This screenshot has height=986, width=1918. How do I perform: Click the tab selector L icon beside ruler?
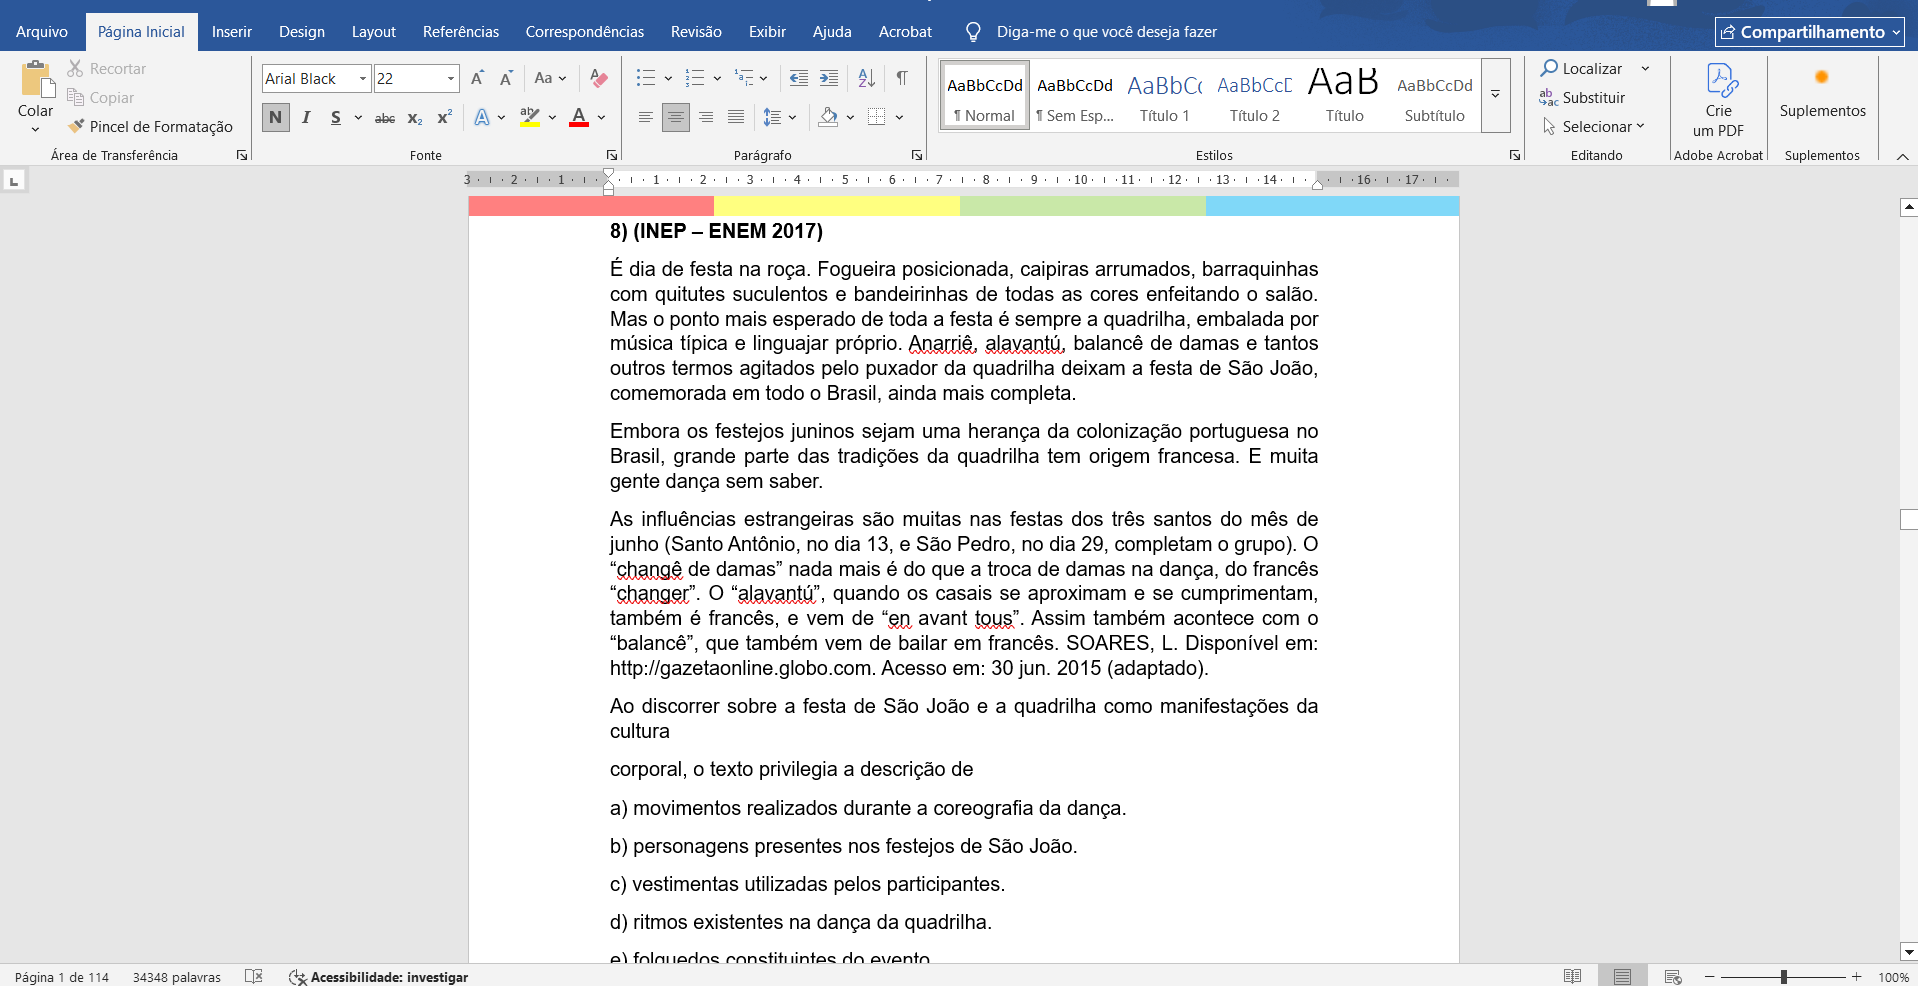(x=14, y=181)
